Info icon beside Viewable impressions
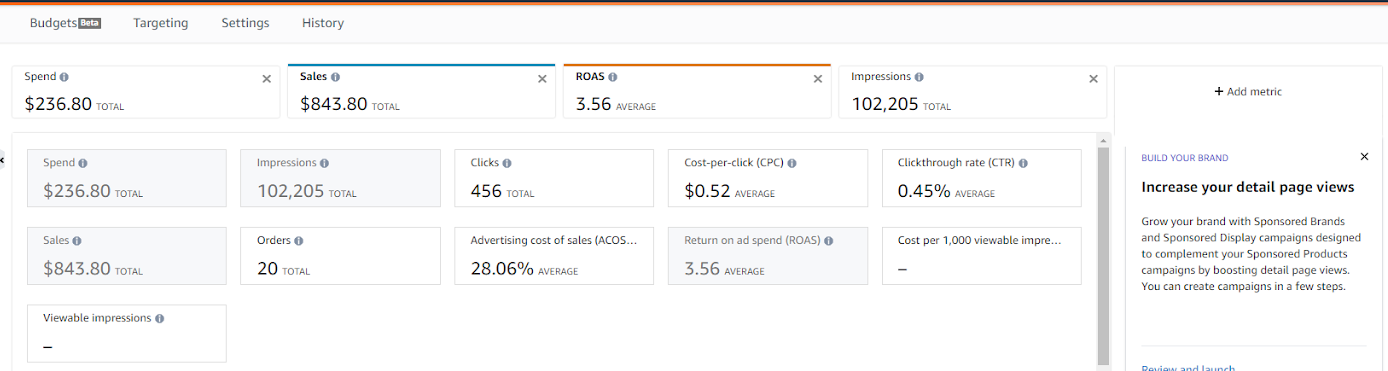 coord(159,318)
